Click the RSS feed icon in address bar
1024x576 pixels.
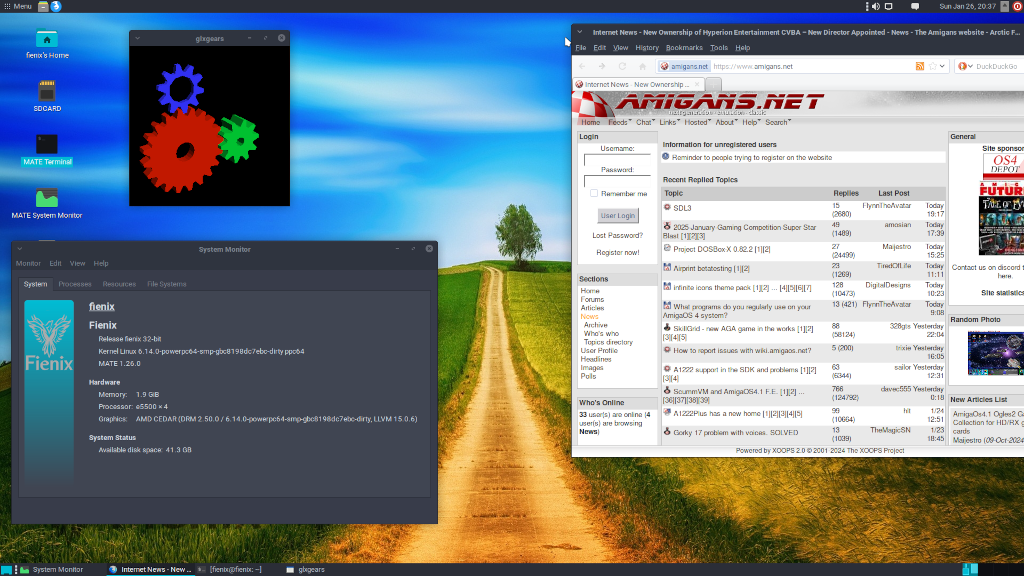click(x=920, y=66)
